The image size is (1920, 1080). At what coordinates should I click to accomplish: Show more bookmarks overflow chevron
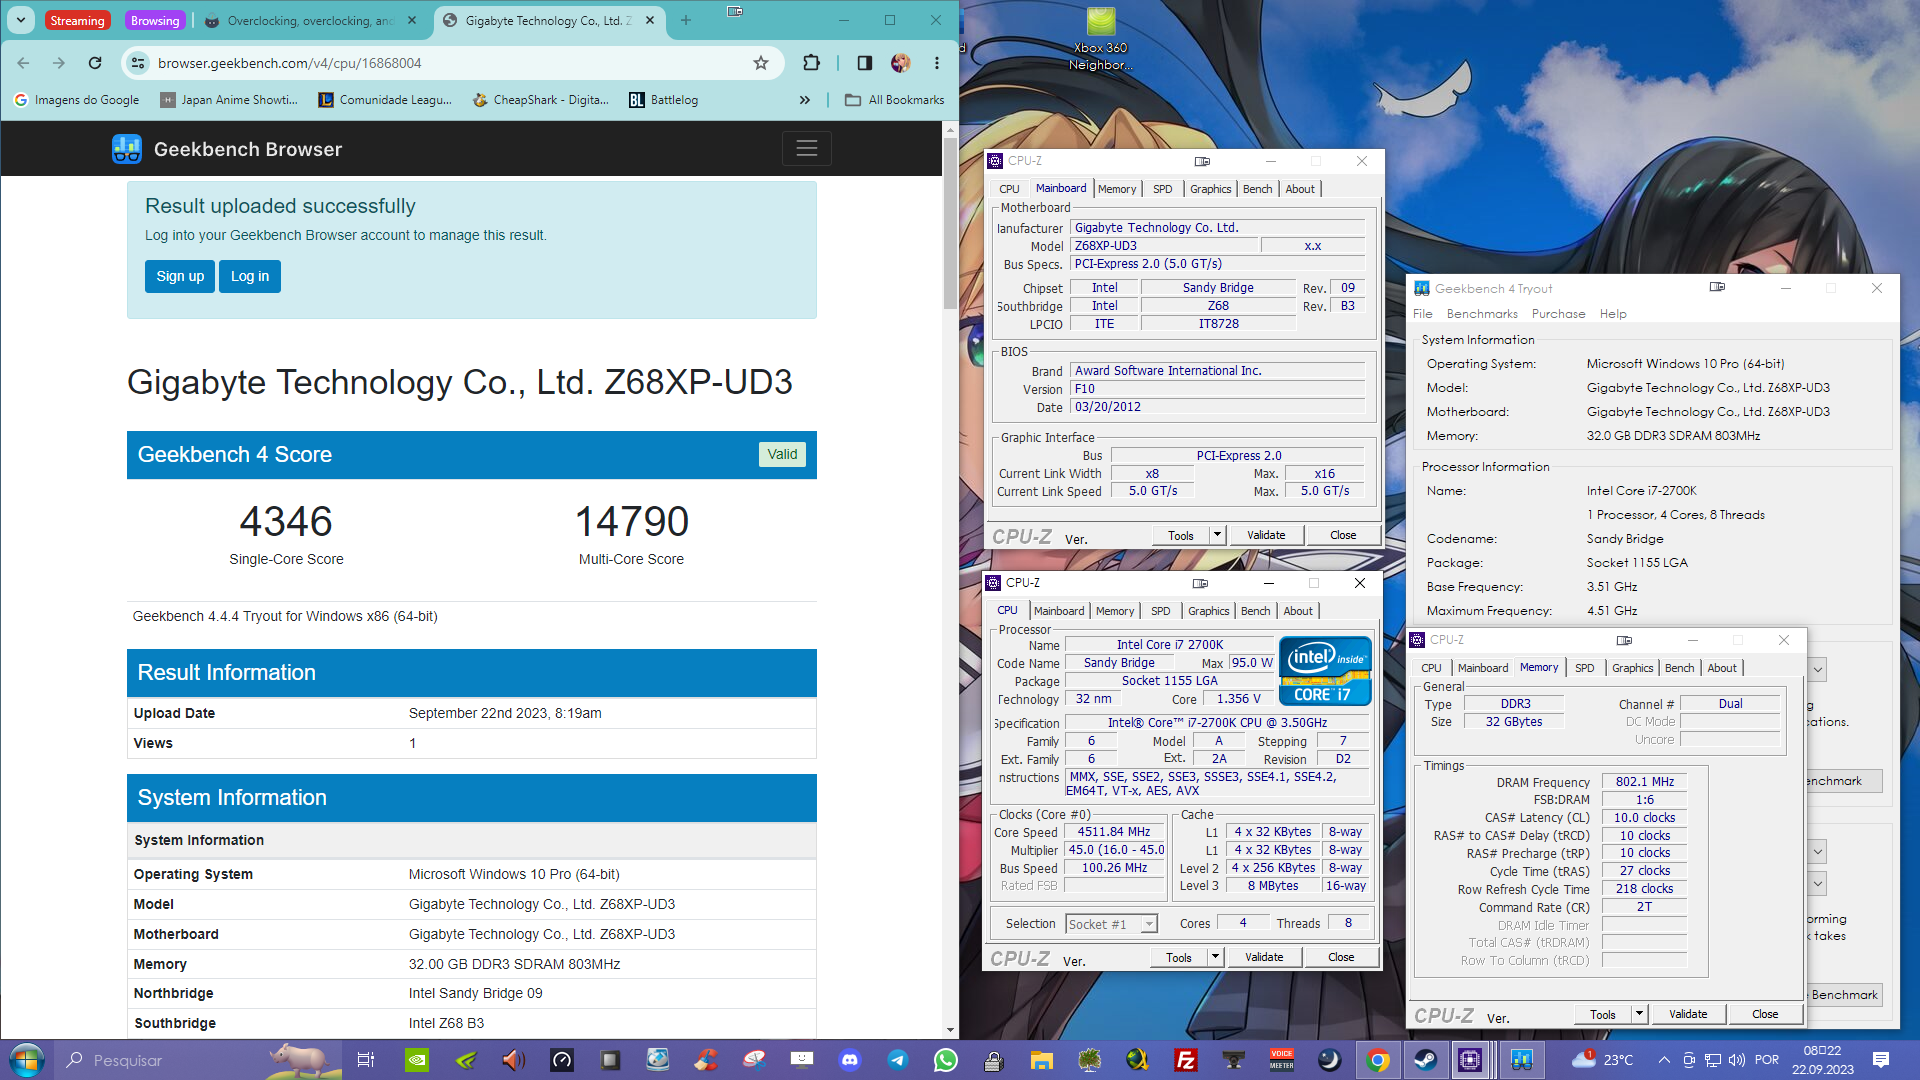tap(805, 100)
